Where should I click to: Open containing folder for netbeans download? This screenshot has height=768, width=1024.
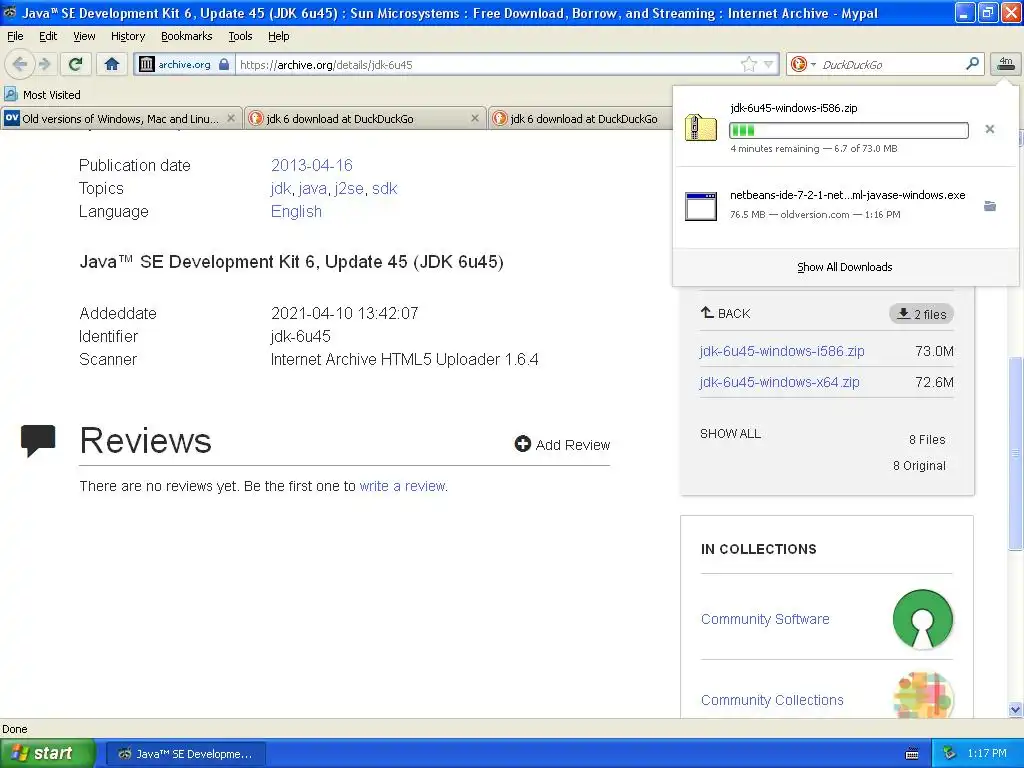[x=989, y=206]
